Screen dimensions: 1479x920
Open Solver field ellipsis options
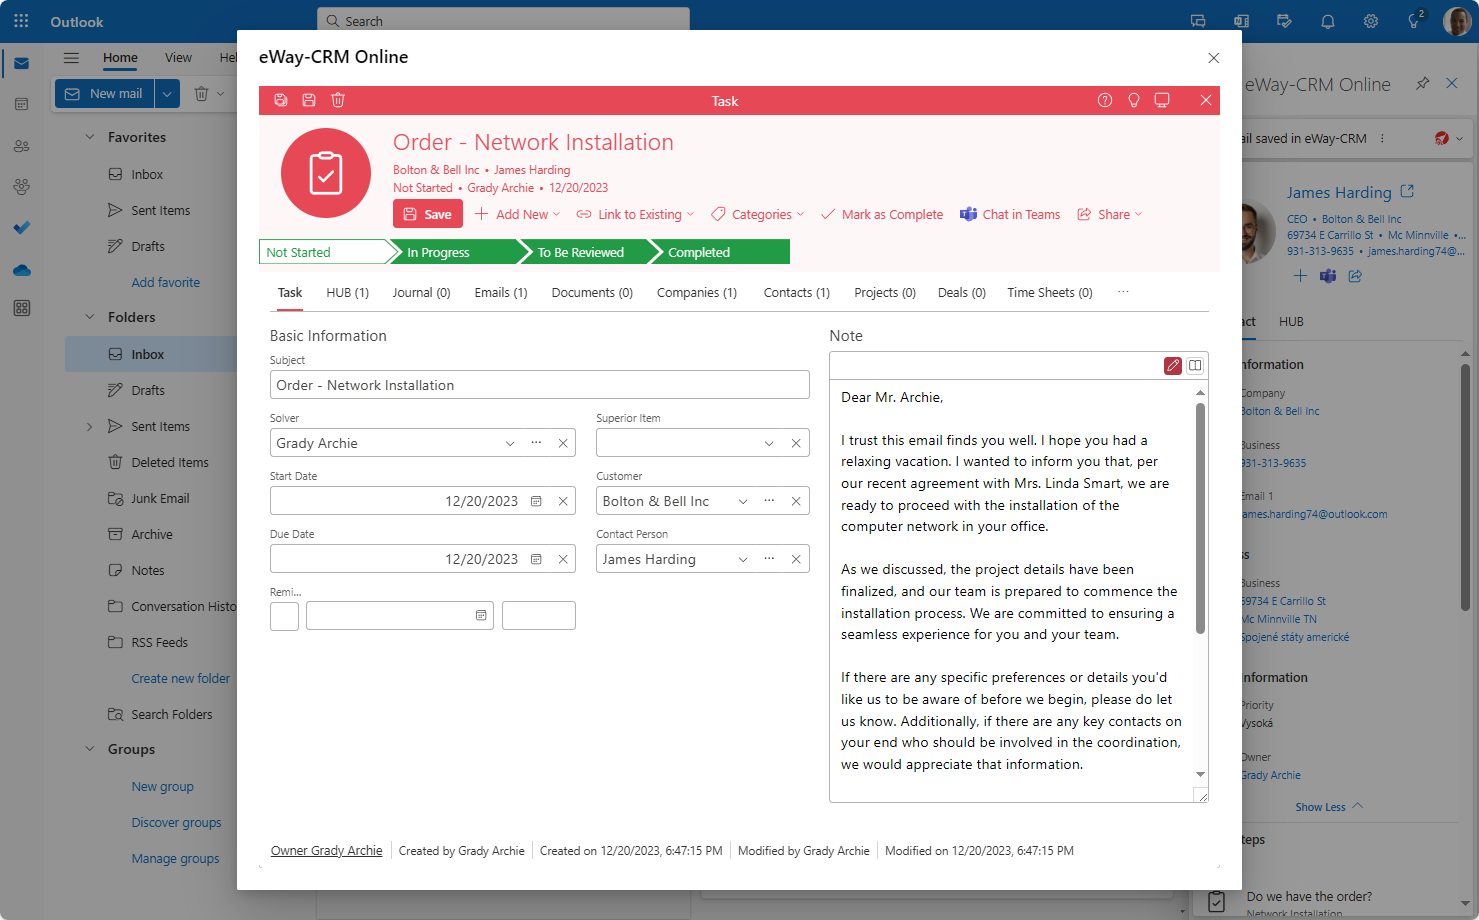[536, 443]
